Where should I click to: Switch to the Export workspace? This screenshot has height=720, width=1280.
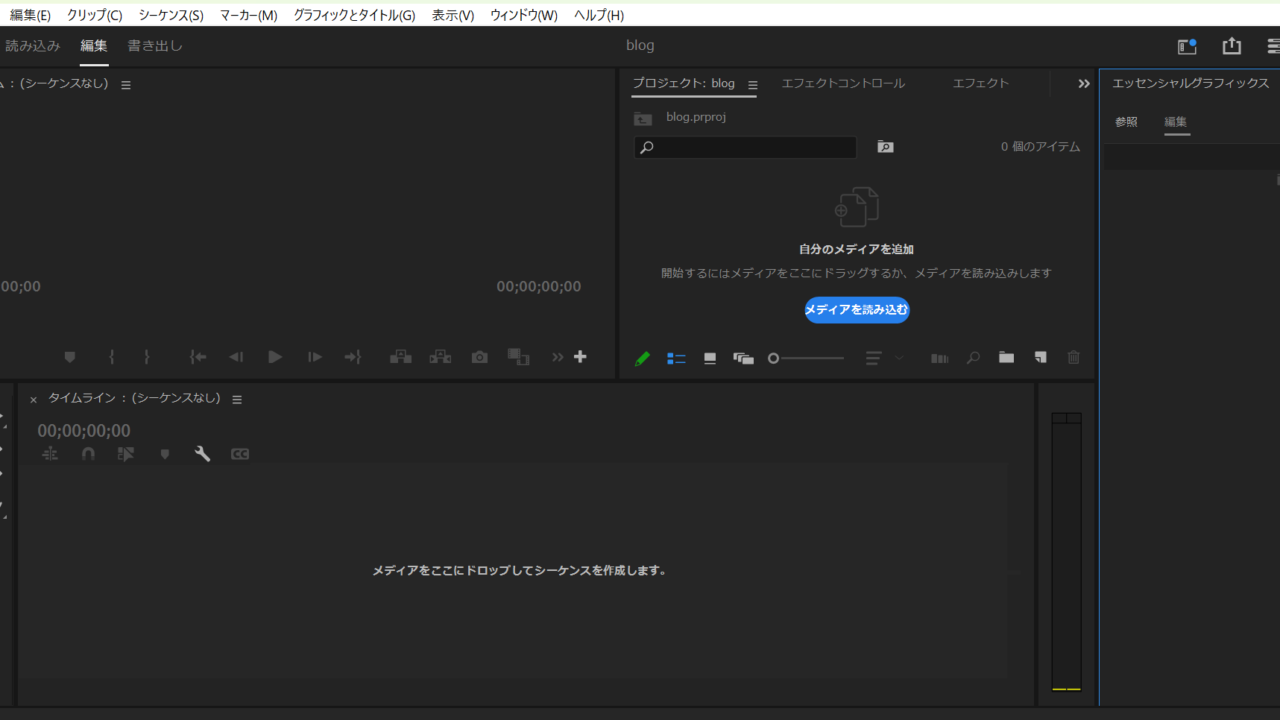click(x=155, y=45)
